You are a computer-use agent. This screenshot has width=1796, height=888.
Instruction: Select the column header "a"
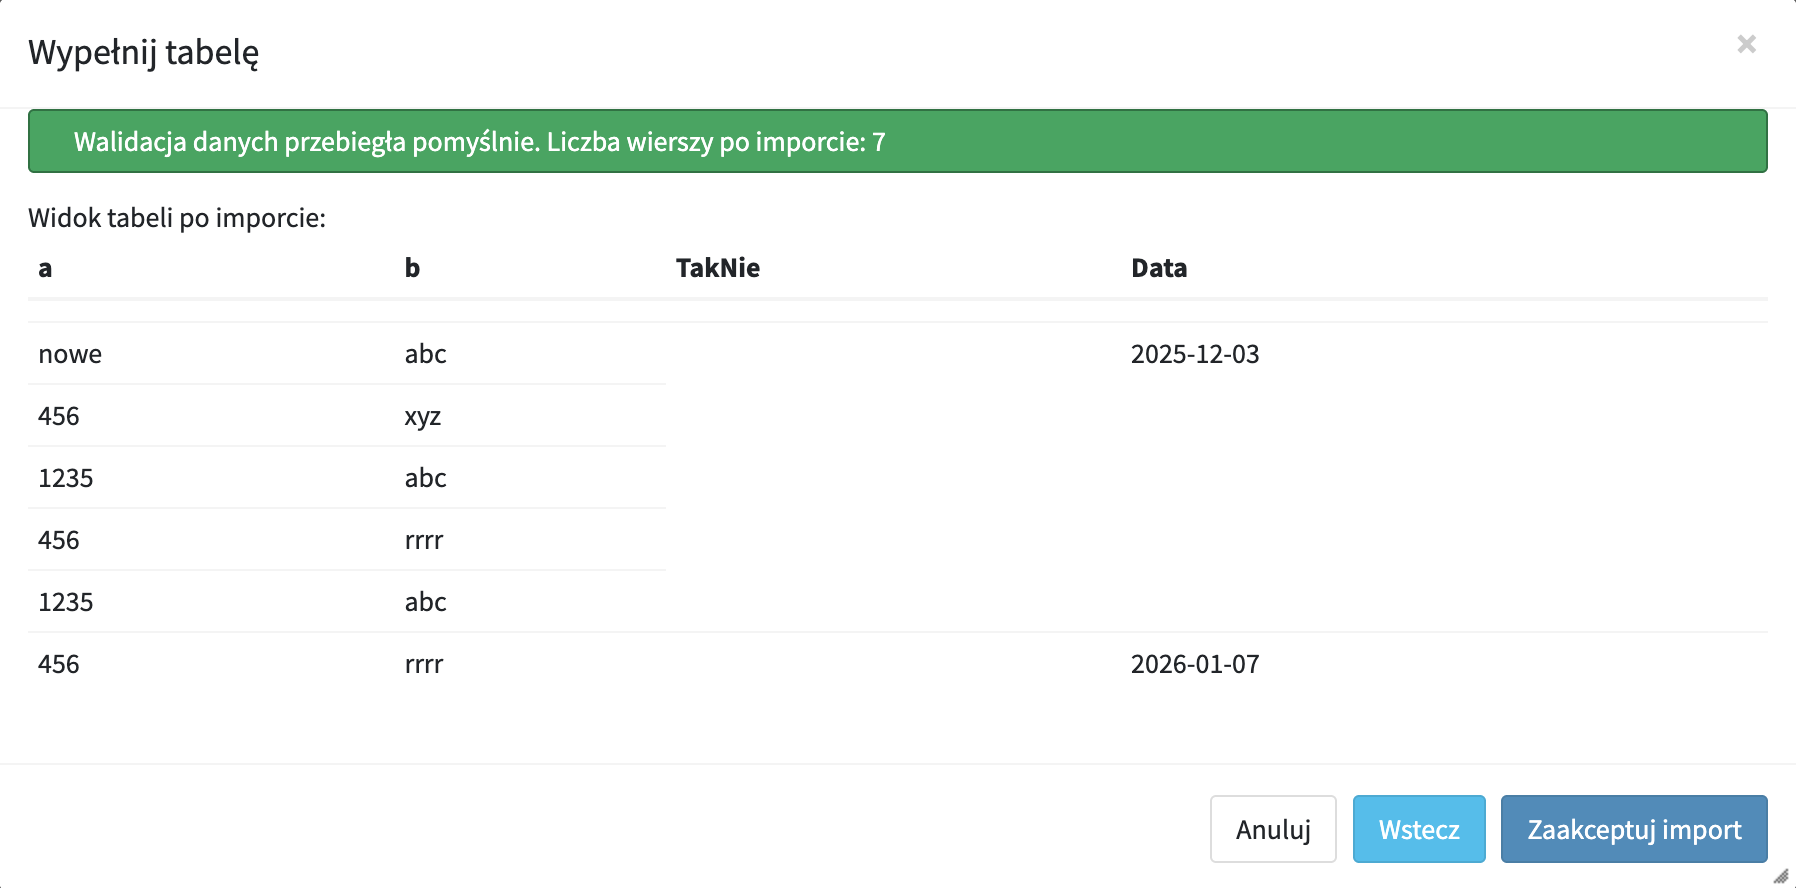(x=45, y=268)
